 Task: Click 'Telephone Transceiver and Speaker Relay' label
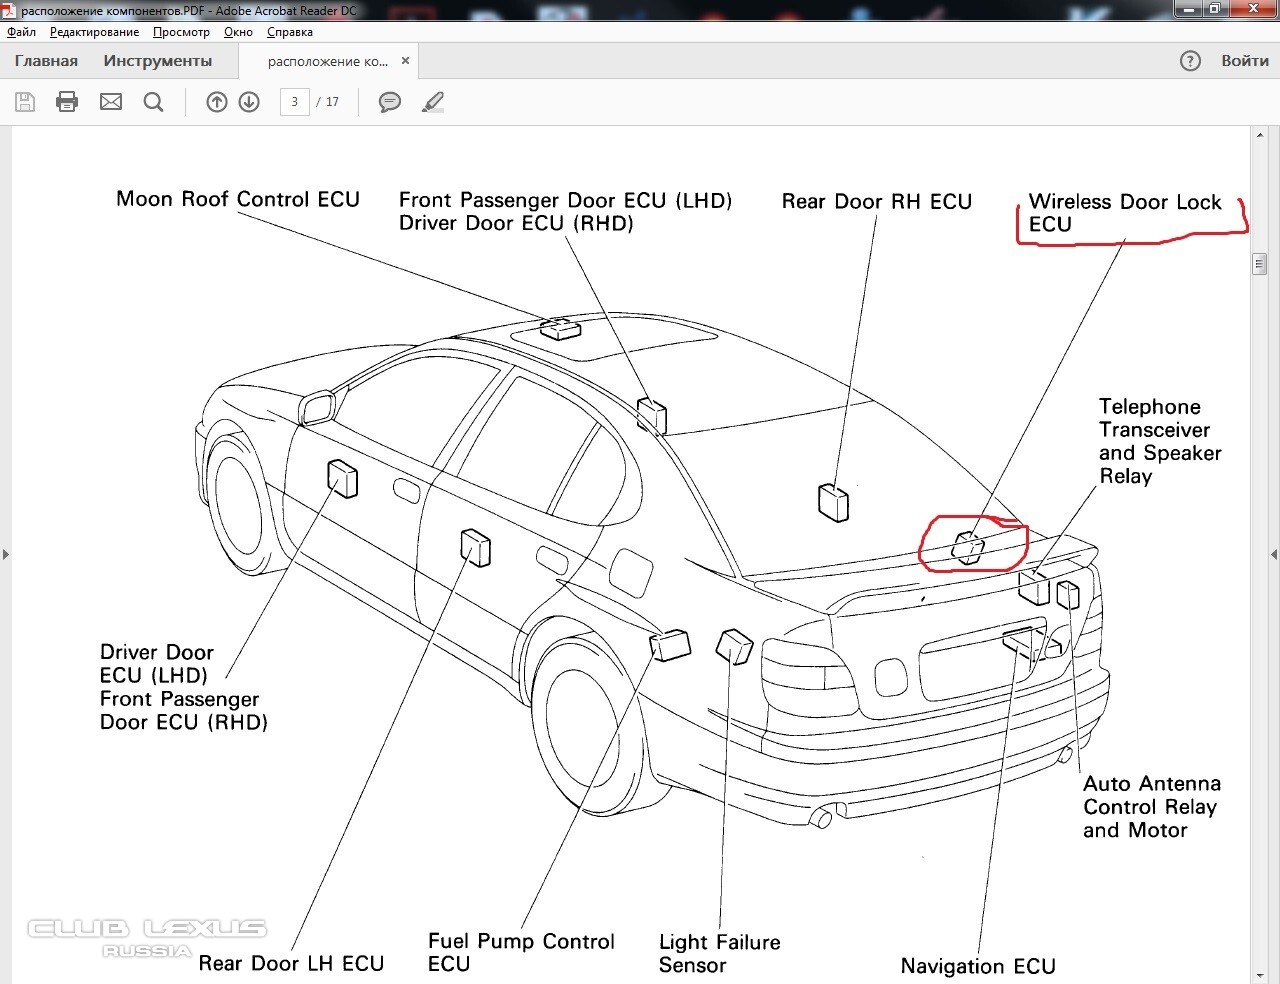tap(1160, 441)
